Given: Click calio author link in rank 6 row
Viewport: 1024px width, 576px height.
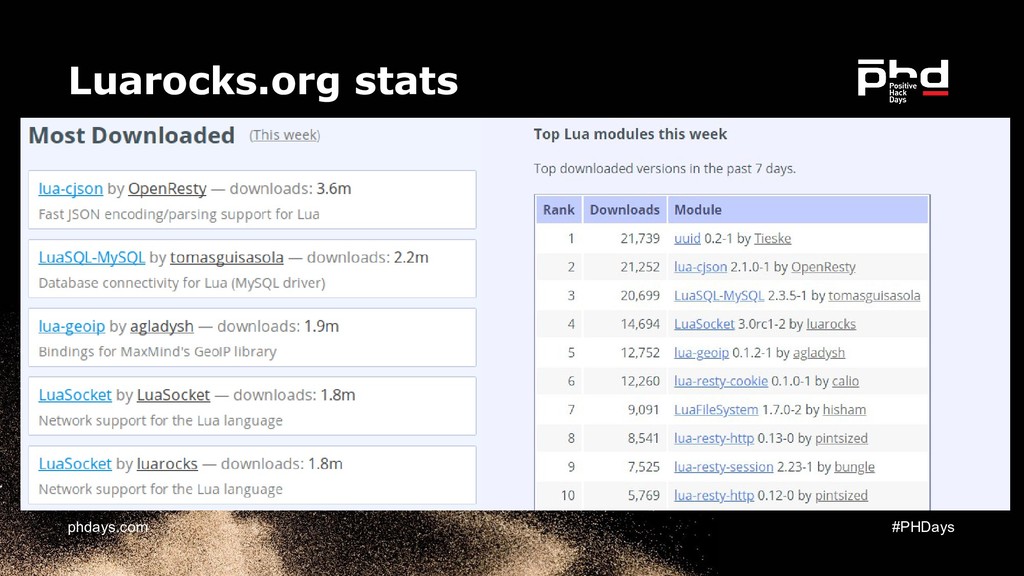Looking at the screenshot, I should point(845,381).
